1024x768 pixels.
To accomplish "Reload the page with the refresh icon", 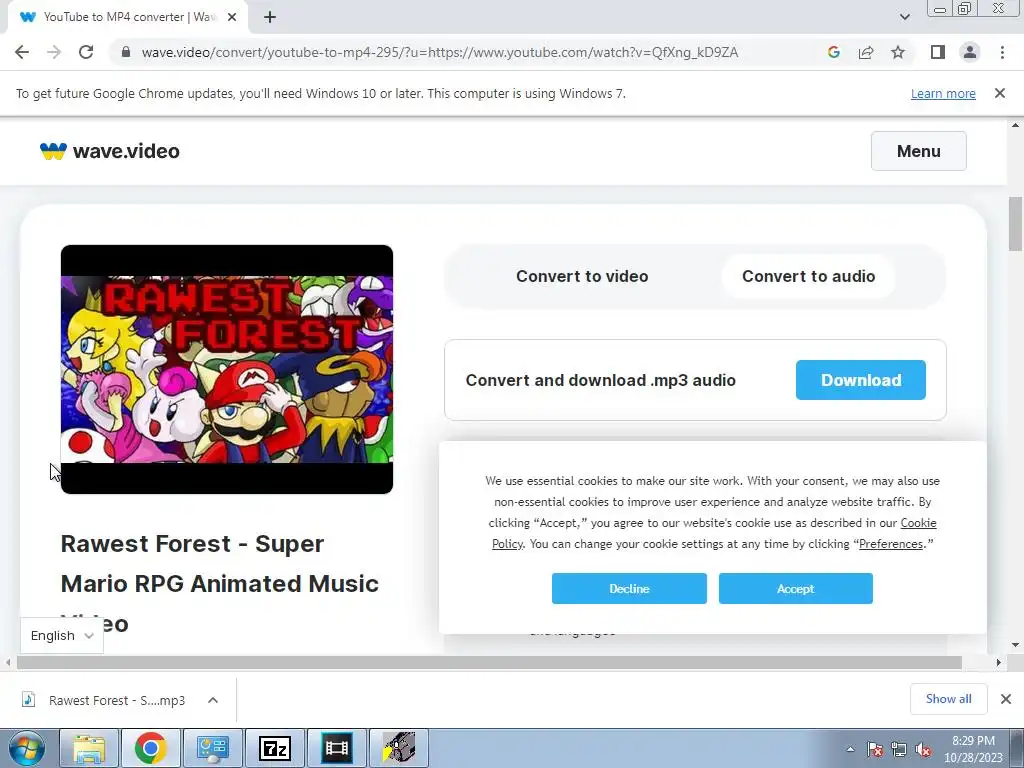I will [86, 52].
